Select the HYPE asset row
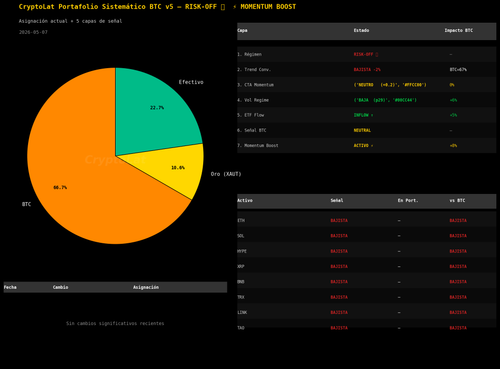 pyautogui.click(x=367, y=251)
